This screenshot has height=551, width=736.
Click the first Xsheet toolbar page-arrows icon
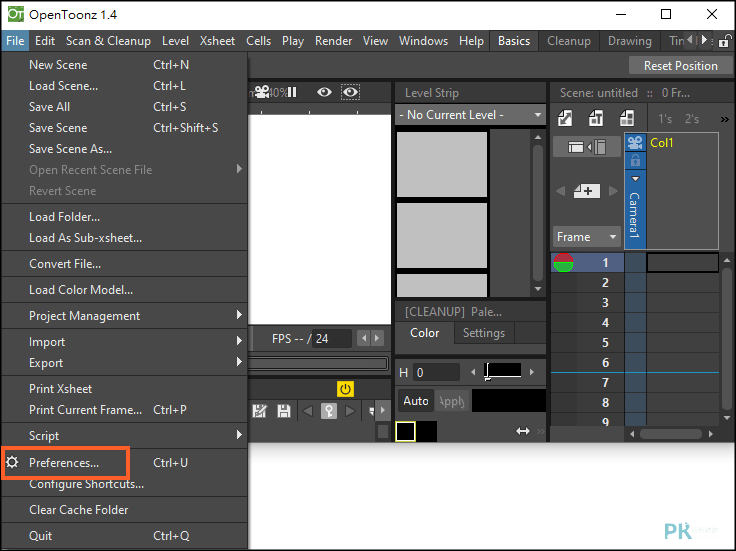(x=565, y=118)
